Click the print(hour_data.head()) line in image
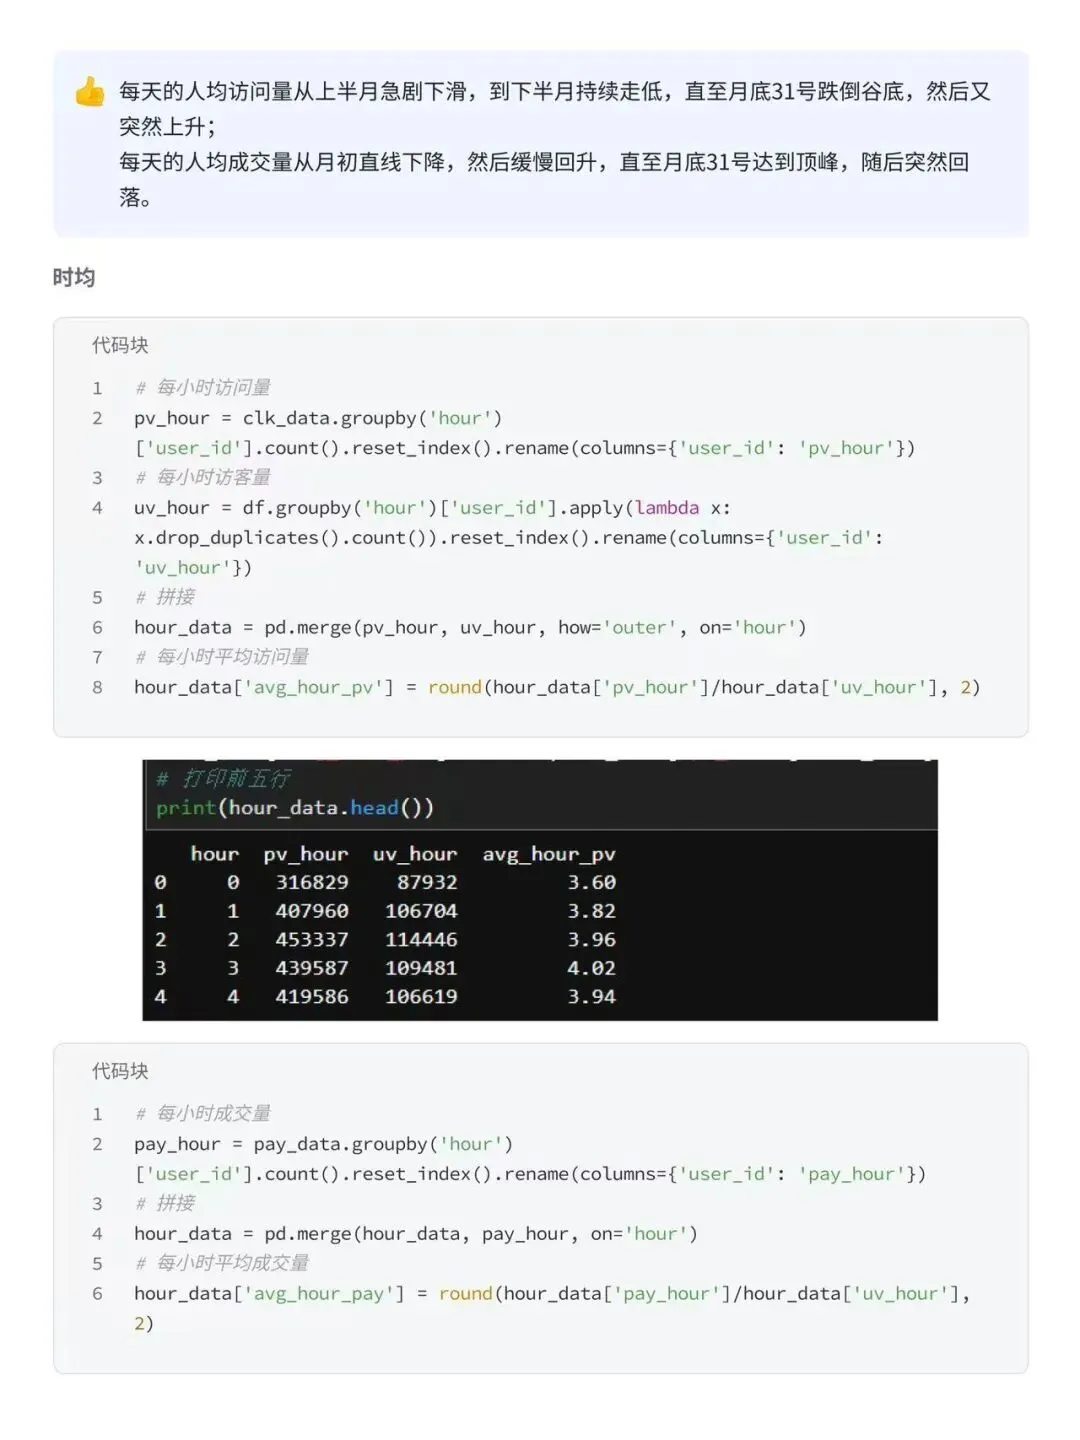This screenshot has height=1440, width=1080. [x=295, y=808]
